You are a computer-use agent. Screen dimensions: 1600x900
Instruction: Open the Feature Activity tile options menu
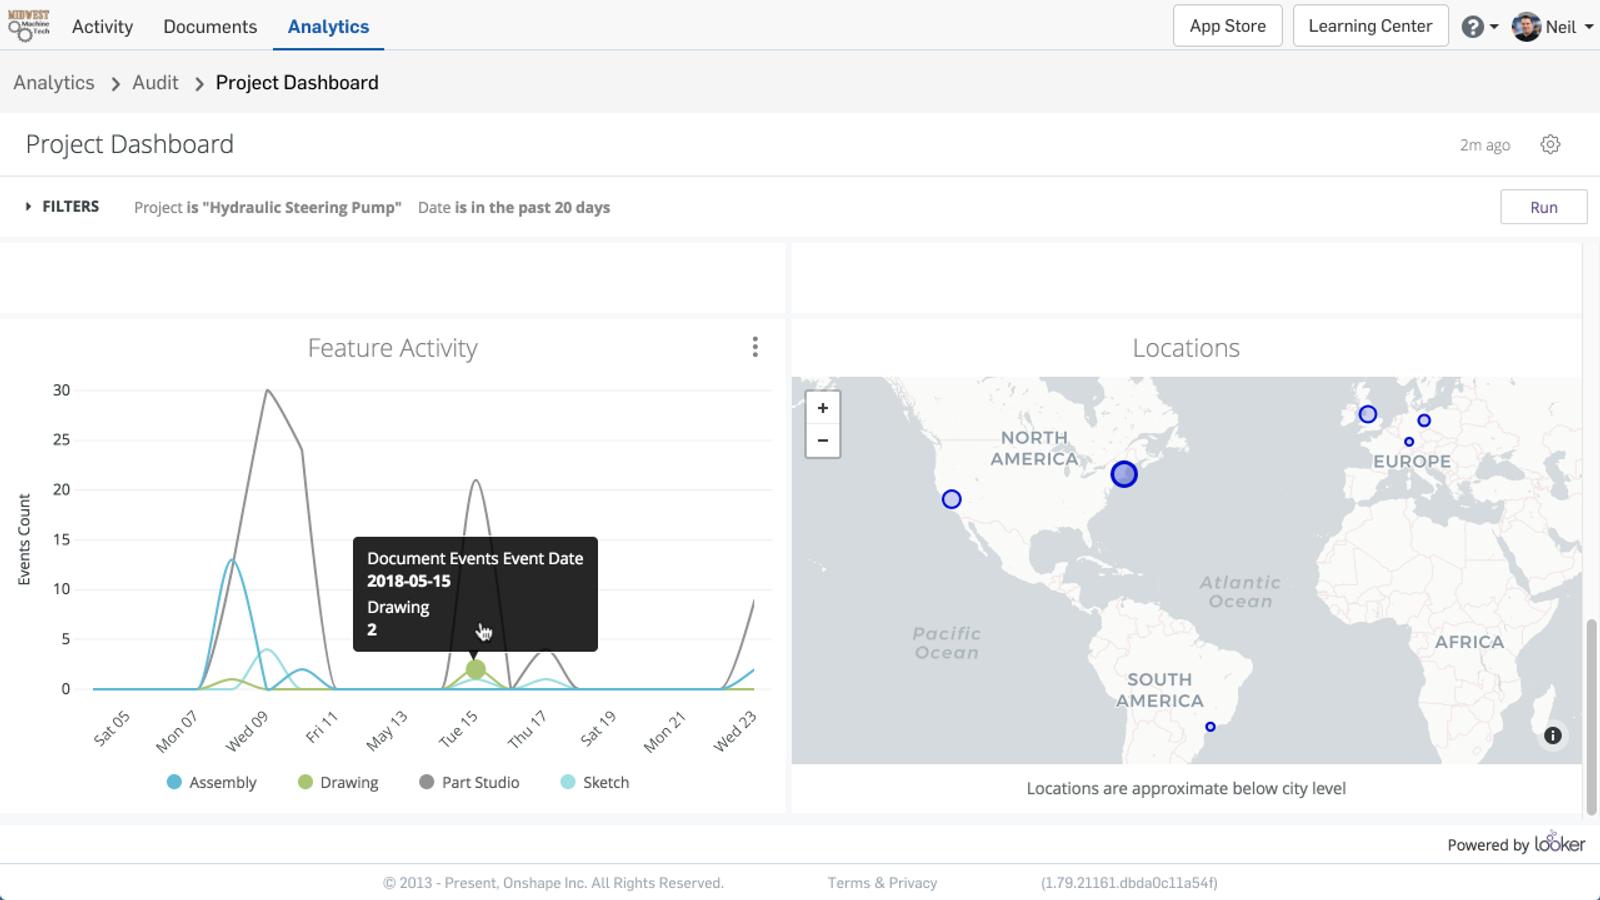pos(755,347)
